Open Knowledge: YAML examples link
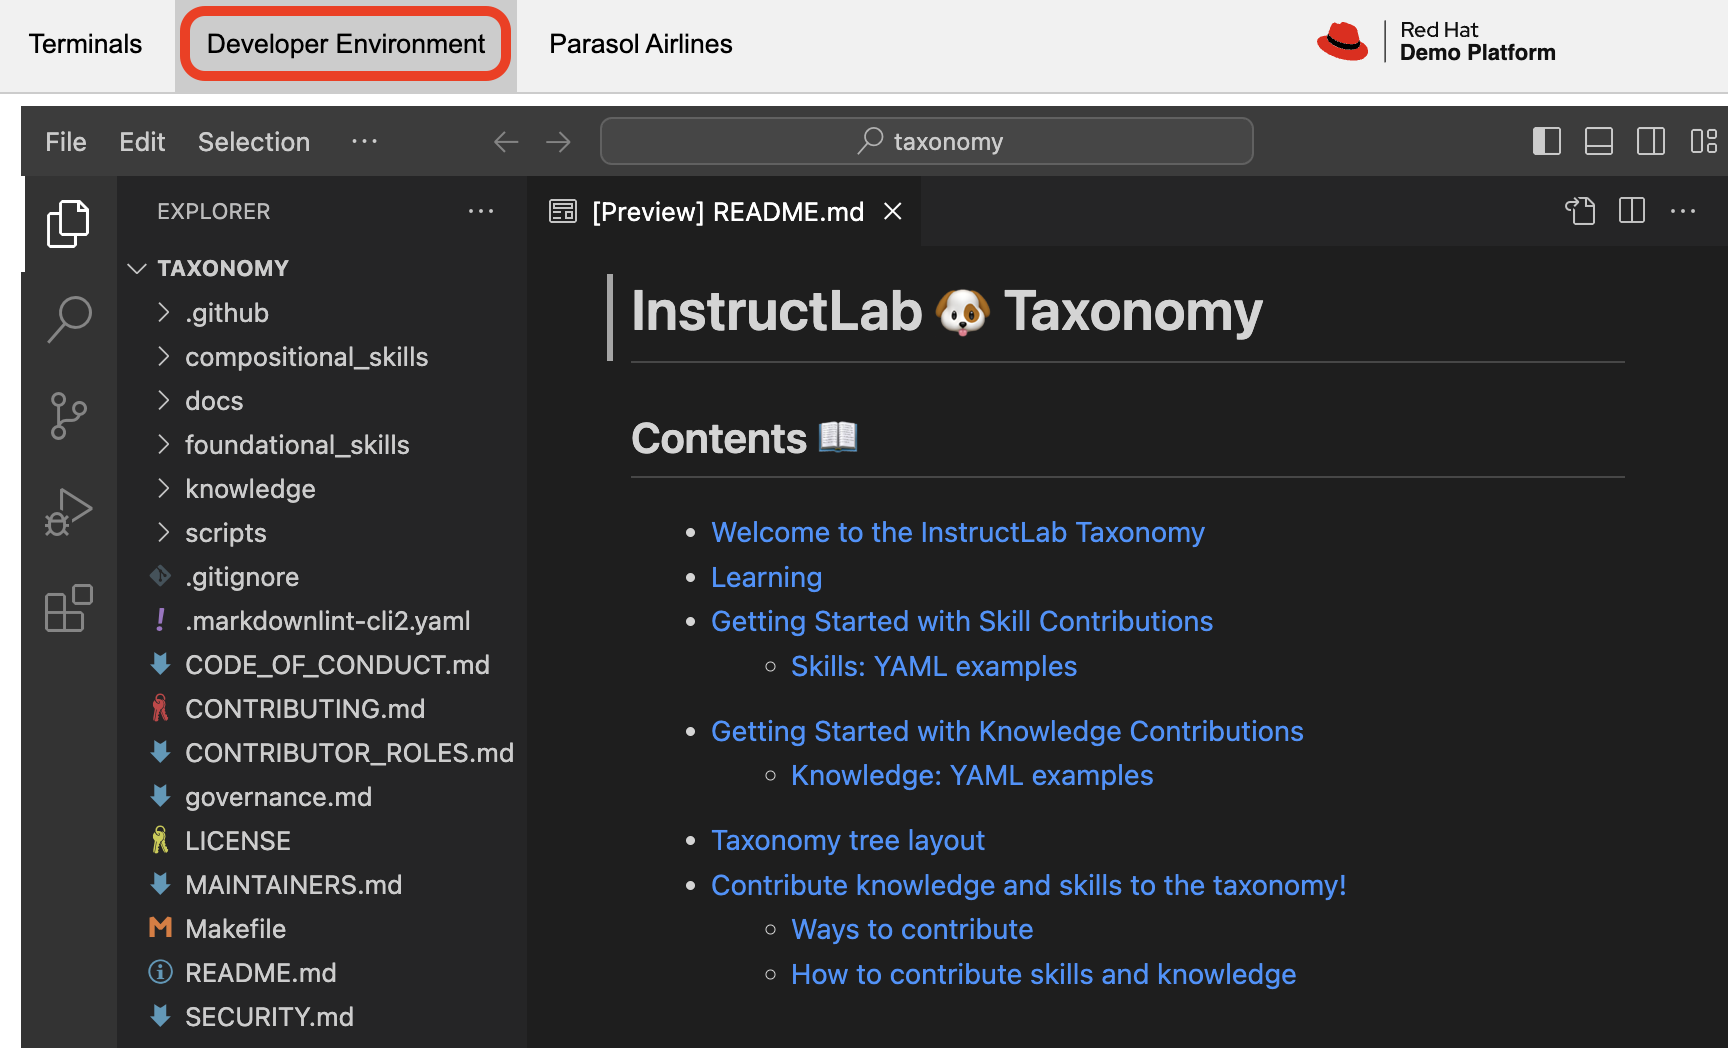The image size is (1728, 1048). pyautogui.click(x=972, y=775)
